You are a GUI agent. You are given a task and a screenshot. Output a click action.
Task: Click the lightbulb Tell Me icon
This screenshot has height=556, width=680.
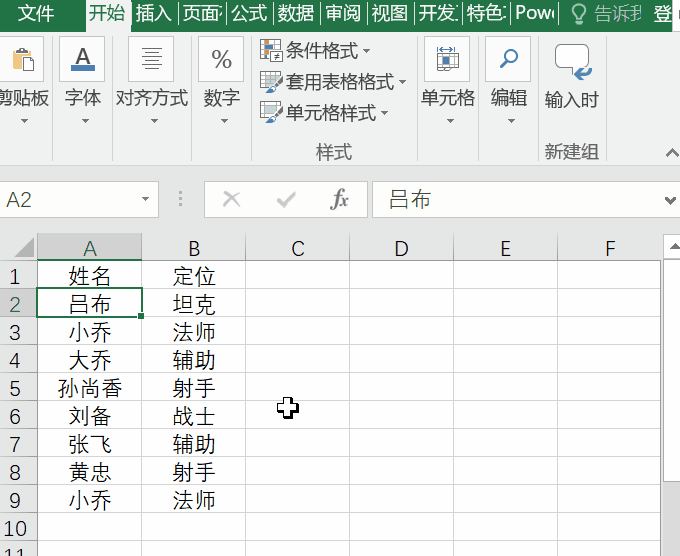pyautogui.click(x=579, y=14)
